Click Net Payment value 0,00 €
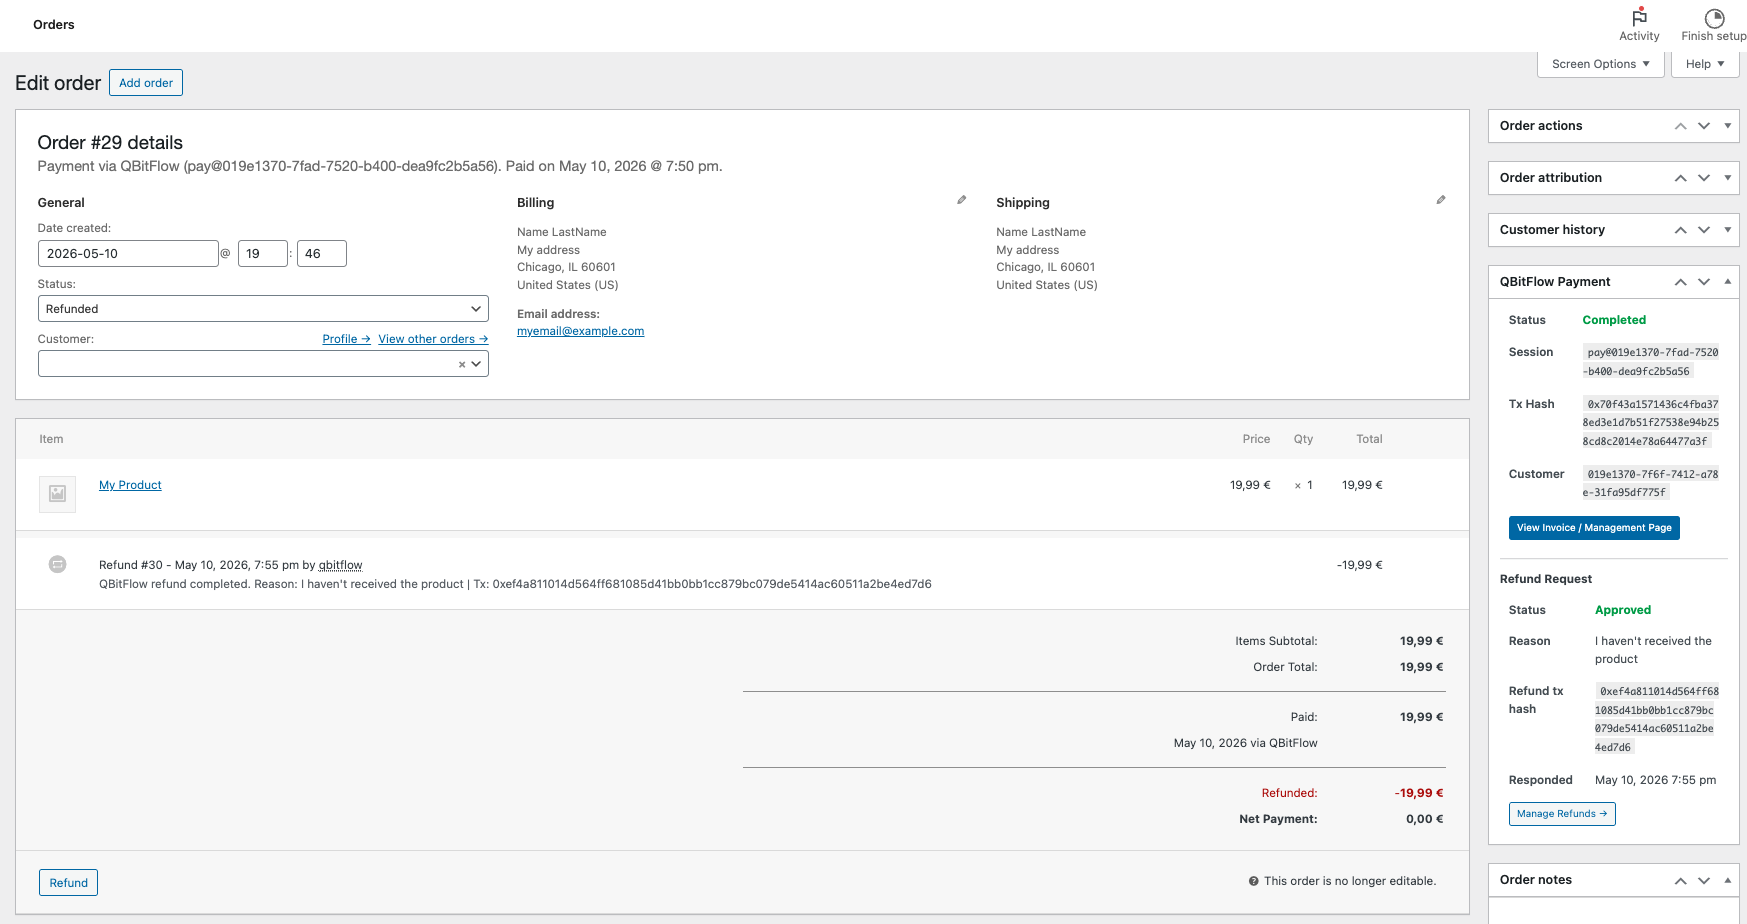This screenshot has width=1747, height=924. tap(1424, 819)
